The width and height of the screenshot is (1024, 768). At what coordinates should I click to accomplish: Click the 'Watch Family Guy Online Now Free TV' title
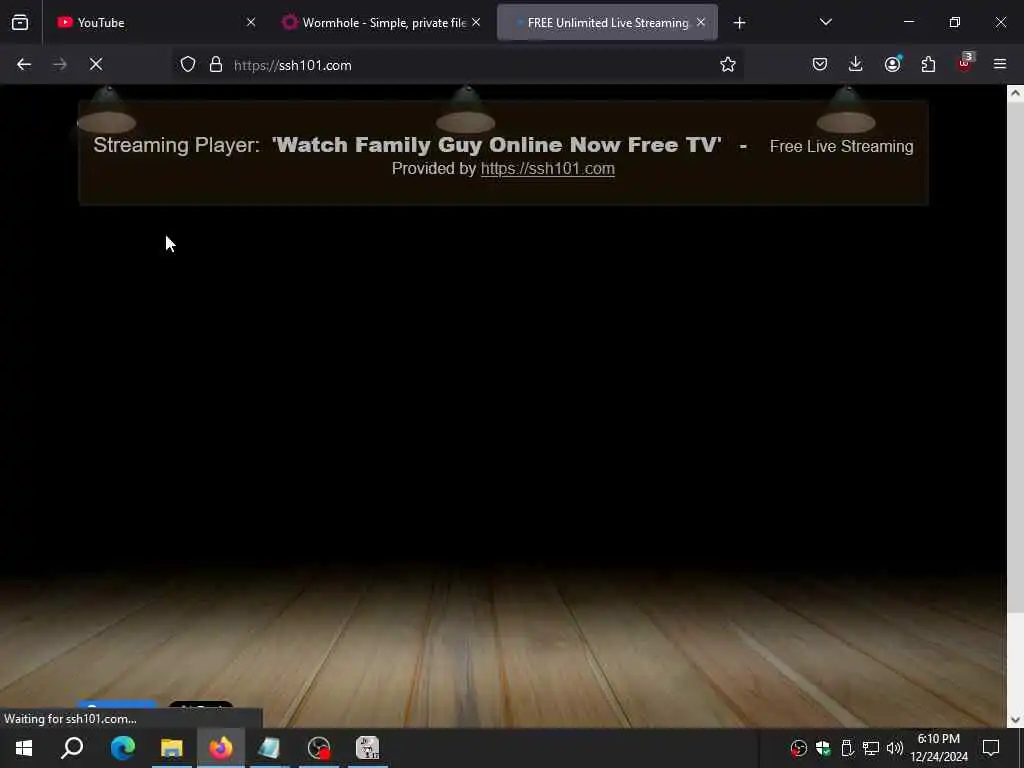coord(496,145)
